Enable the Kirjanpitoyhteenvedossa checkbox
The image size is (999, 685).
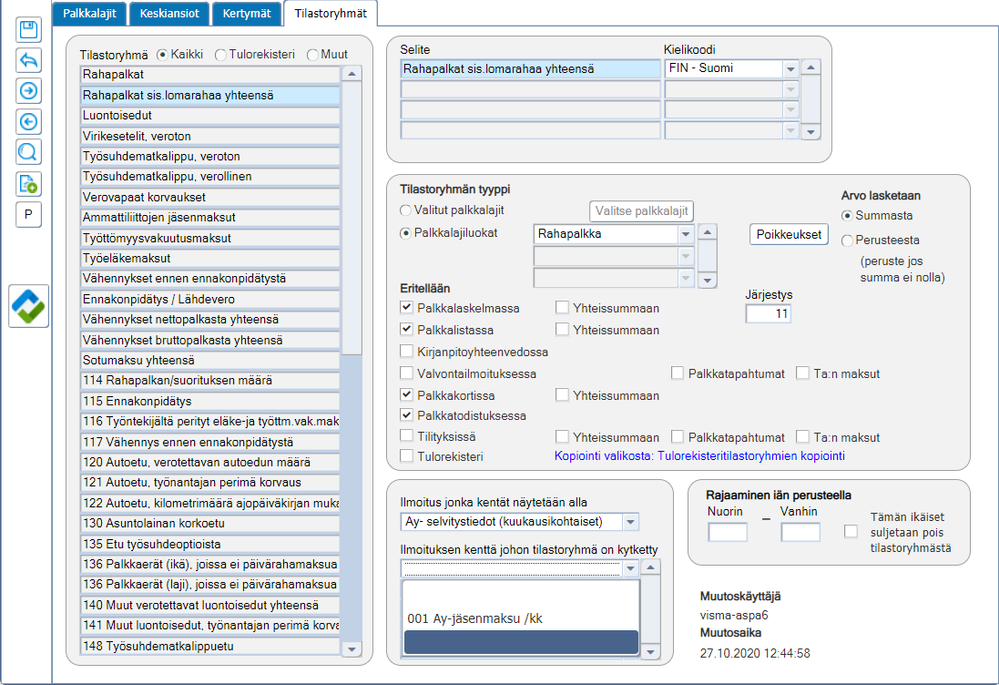406,351
